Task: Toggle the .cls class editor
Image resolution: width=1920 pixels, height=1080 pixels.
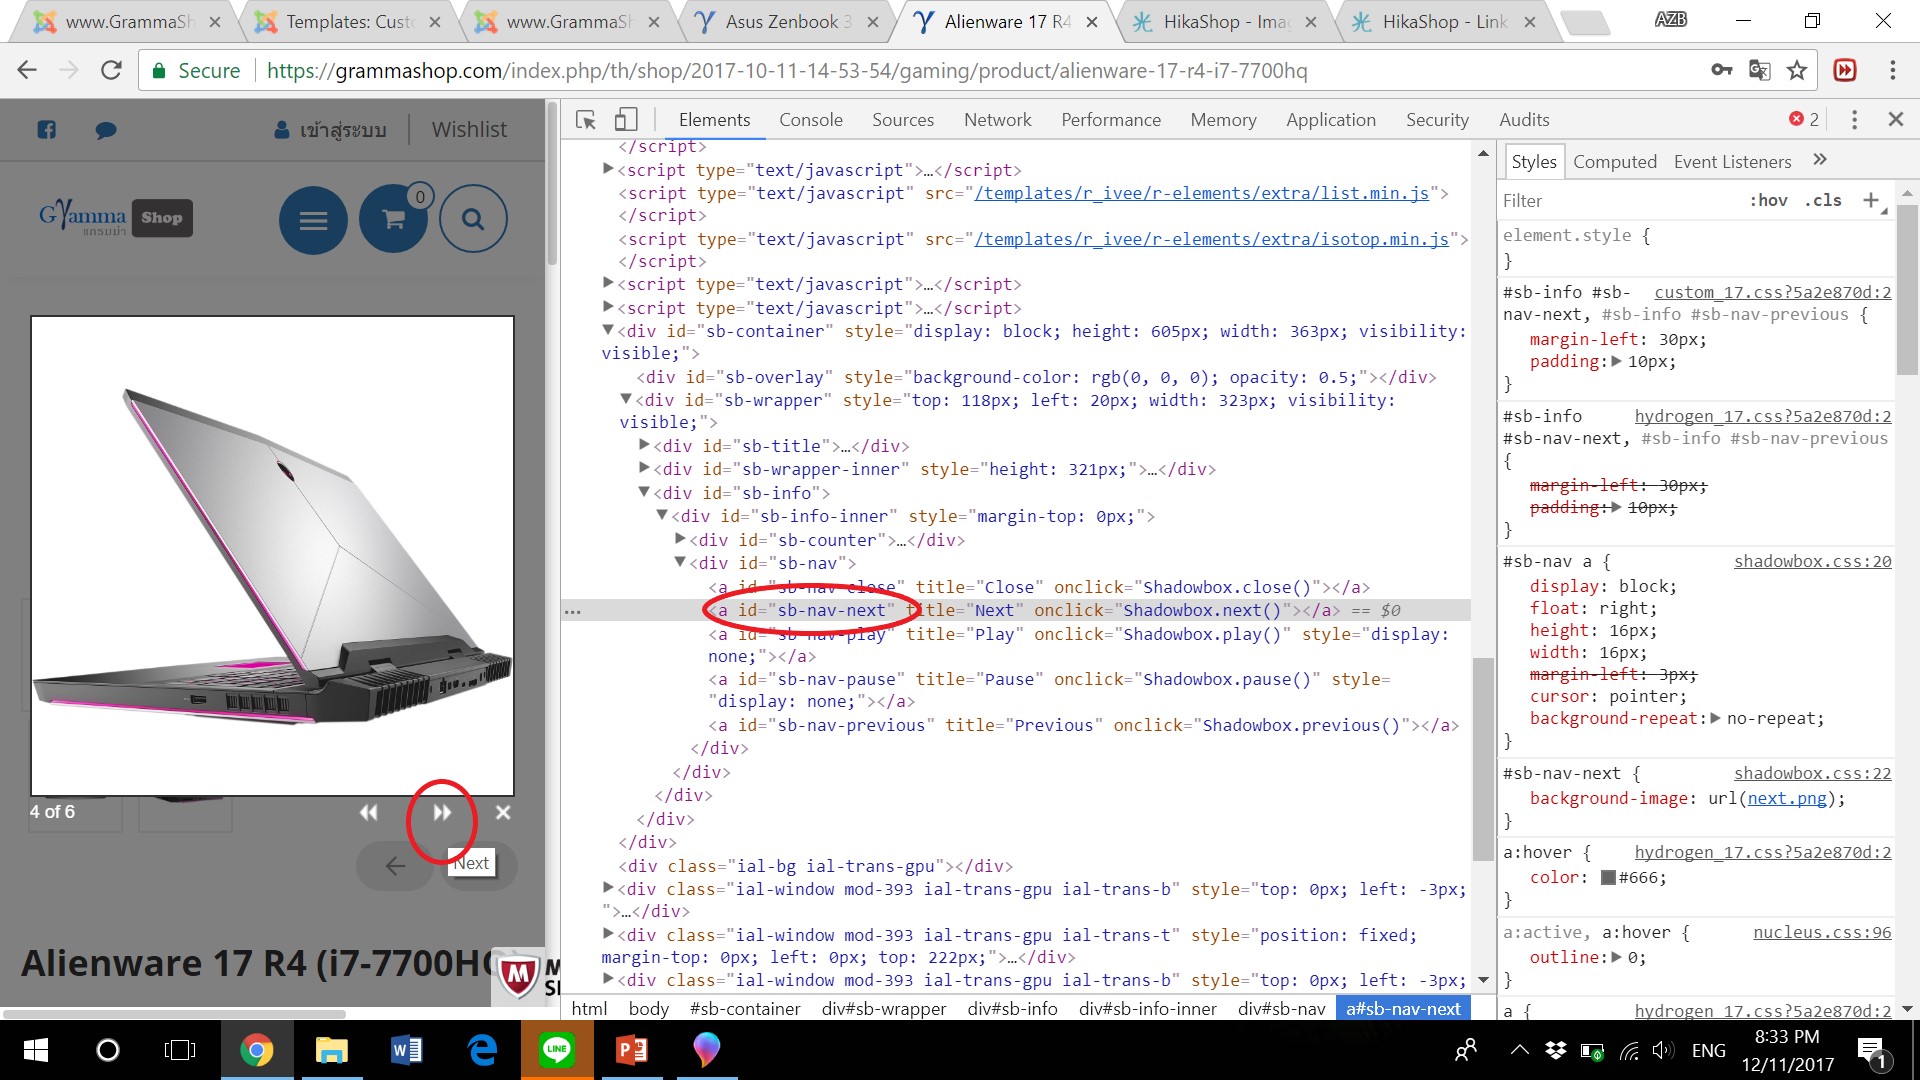Action: pos(1823,200)
